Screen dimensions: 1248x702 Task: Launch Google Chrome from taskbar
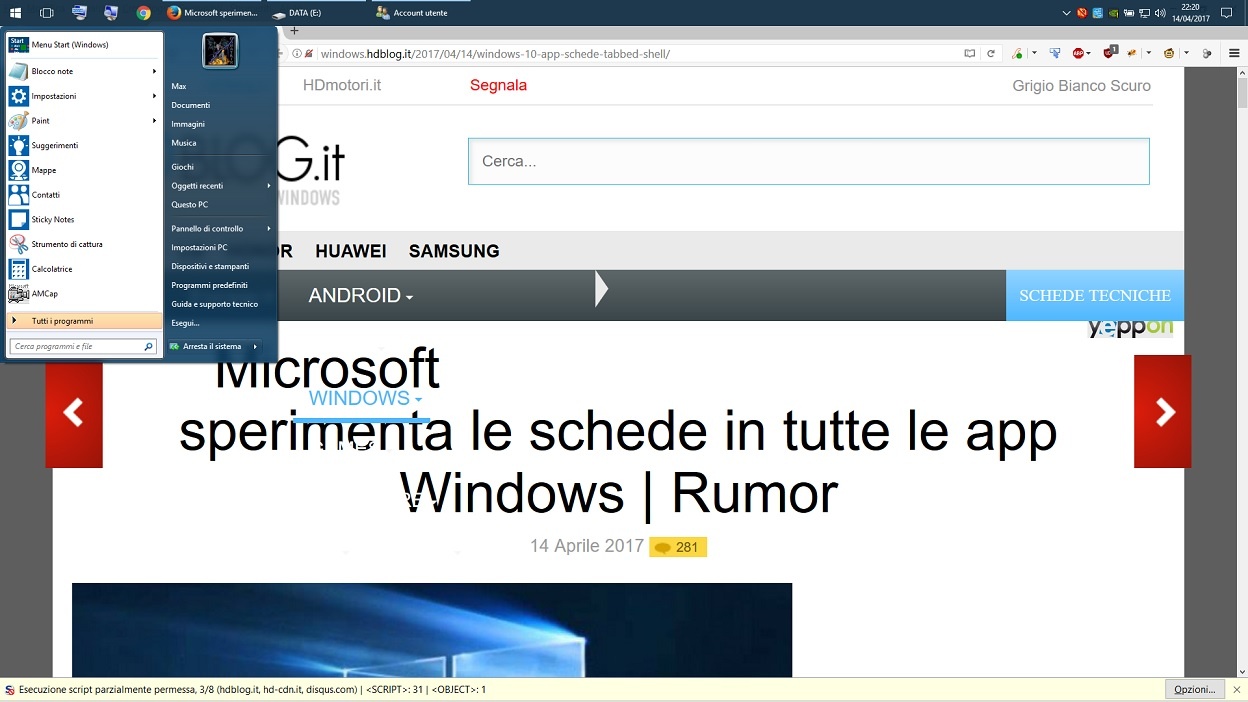(x=143, y=13)
